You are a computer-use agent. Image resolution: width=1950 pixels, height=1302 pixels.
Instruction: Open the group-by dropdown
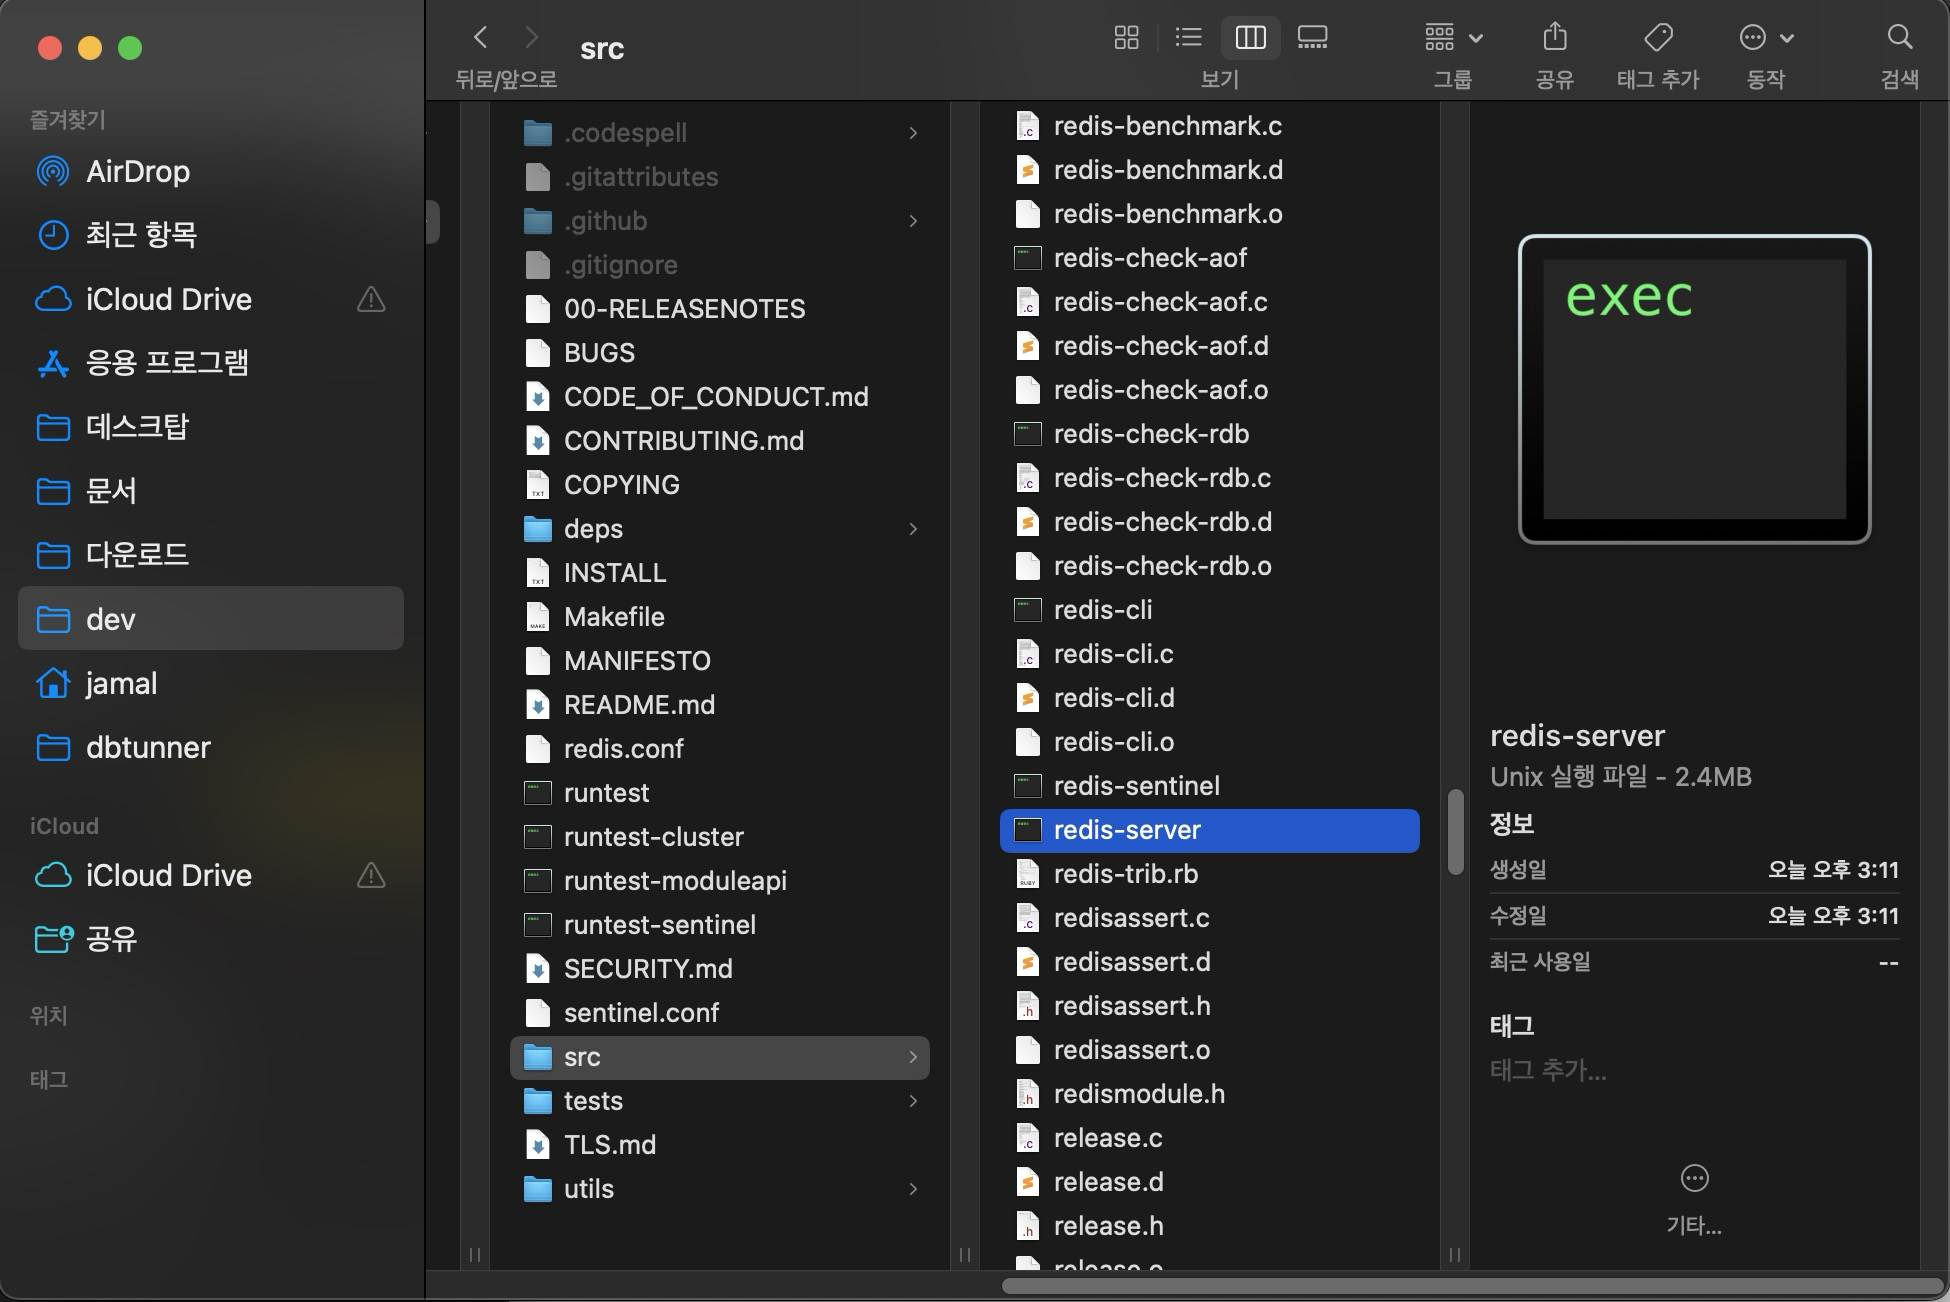[x=1453, y=38]
